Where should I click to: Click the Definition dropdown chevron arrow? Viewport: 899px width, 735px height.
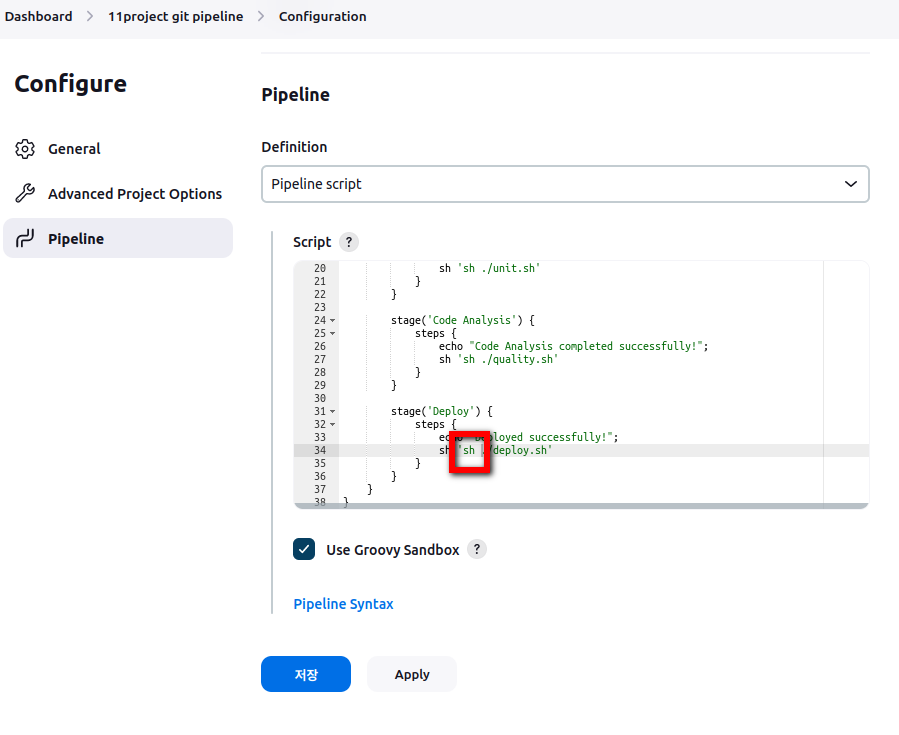[850, 184]
